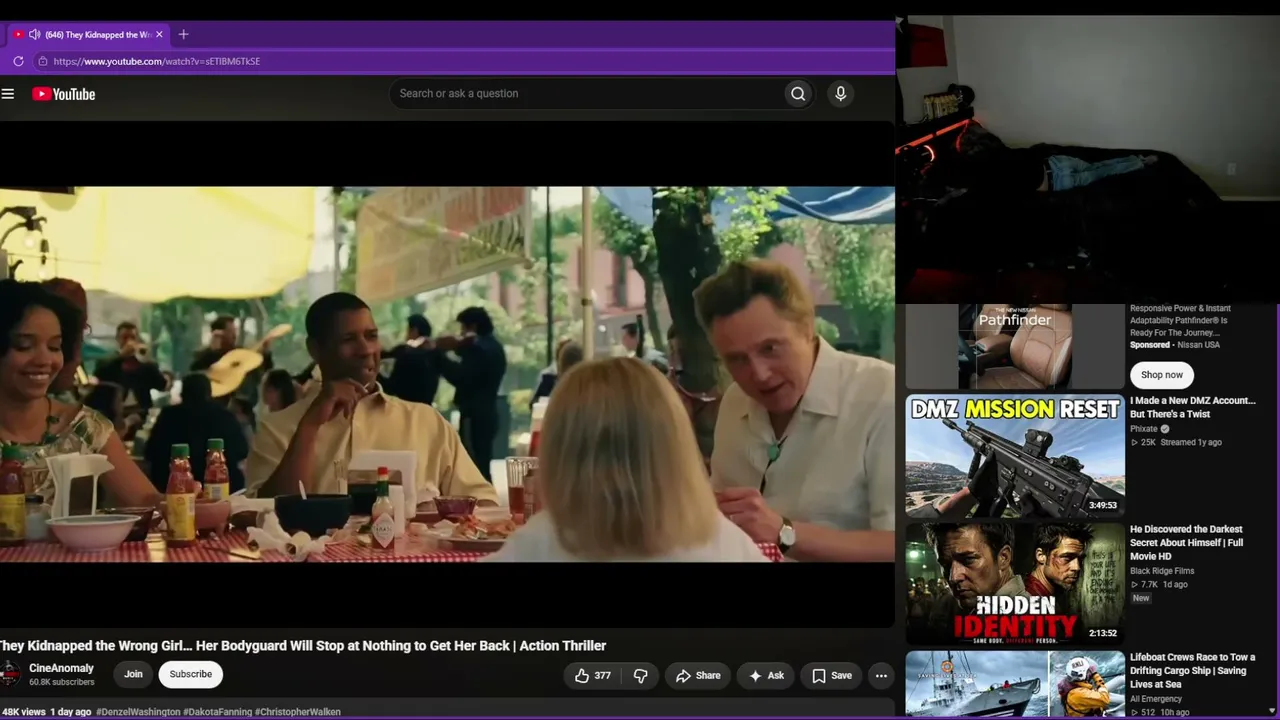Click the '48K views 1 day ago' text
The width and height of the screenshot is (1280, 720).
45,712
